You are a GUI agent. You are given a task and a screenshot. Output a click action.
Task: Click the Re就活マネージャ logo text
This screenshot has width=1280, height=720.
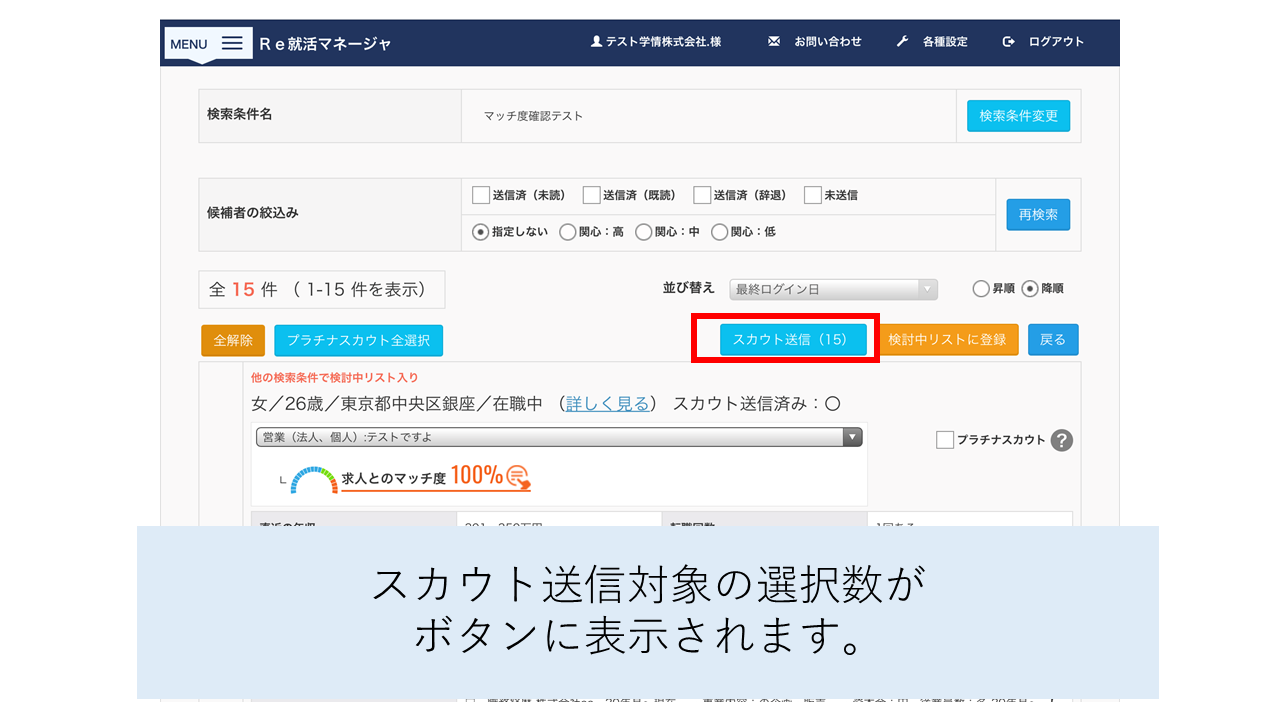click(325, 43)
